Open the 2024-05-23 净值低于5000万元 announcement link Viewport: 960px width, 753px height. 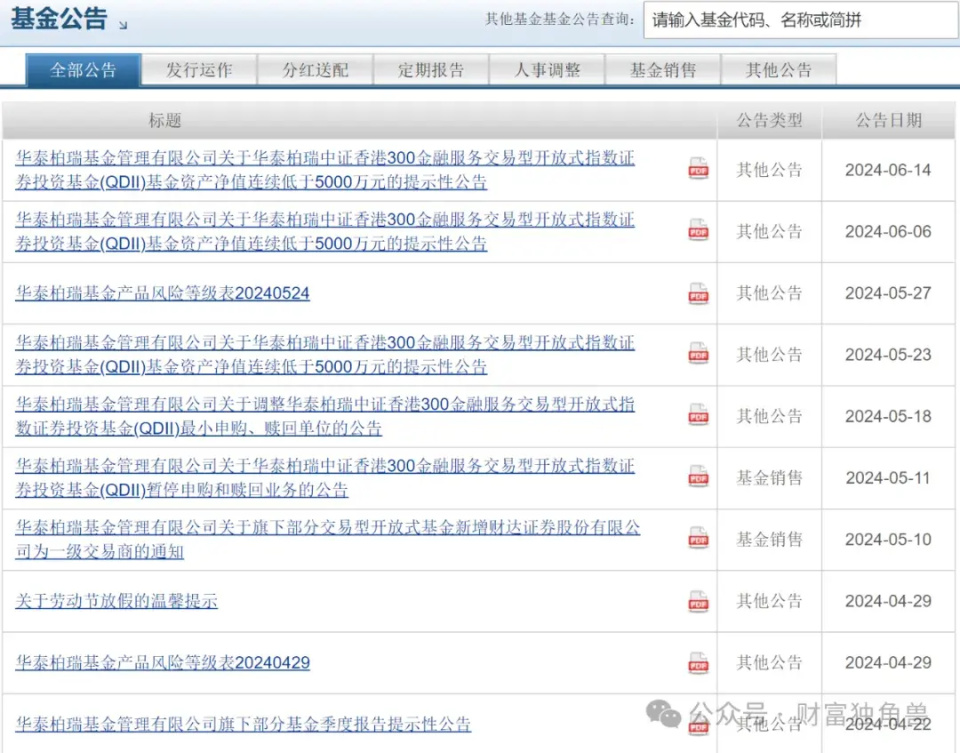click(325, 354)
